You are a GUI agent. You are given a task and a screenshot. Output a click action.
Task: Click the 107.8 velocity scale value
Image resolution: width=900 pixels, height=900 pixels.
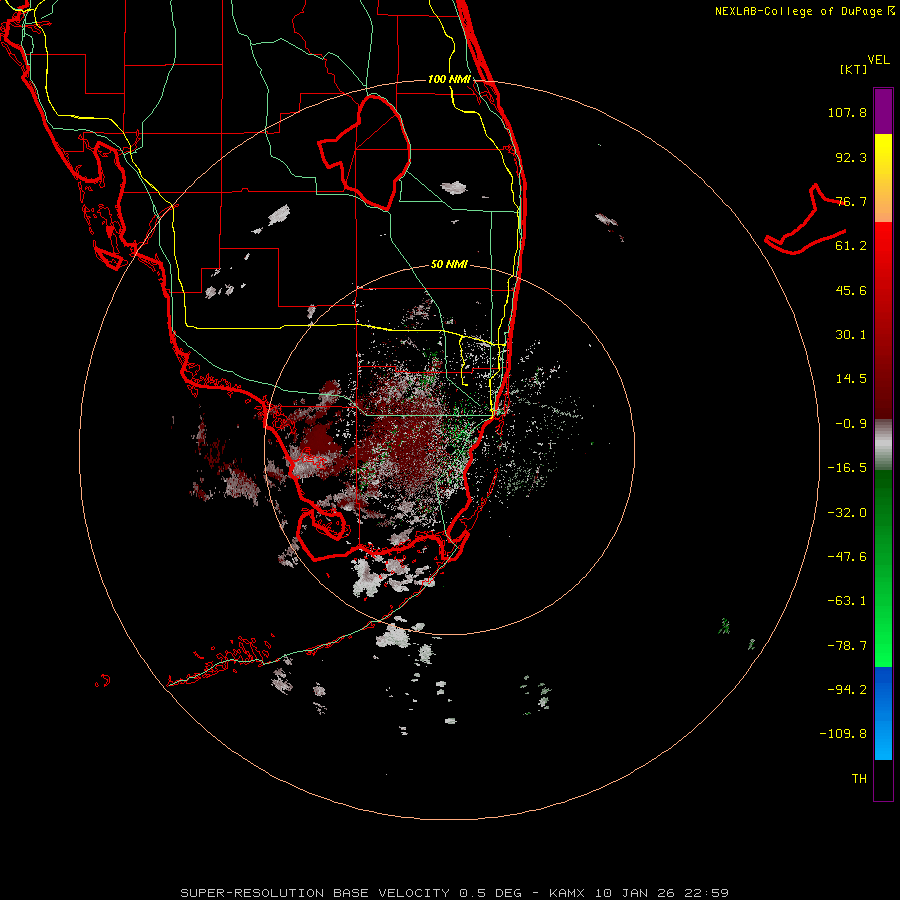[x=847, y=112]
